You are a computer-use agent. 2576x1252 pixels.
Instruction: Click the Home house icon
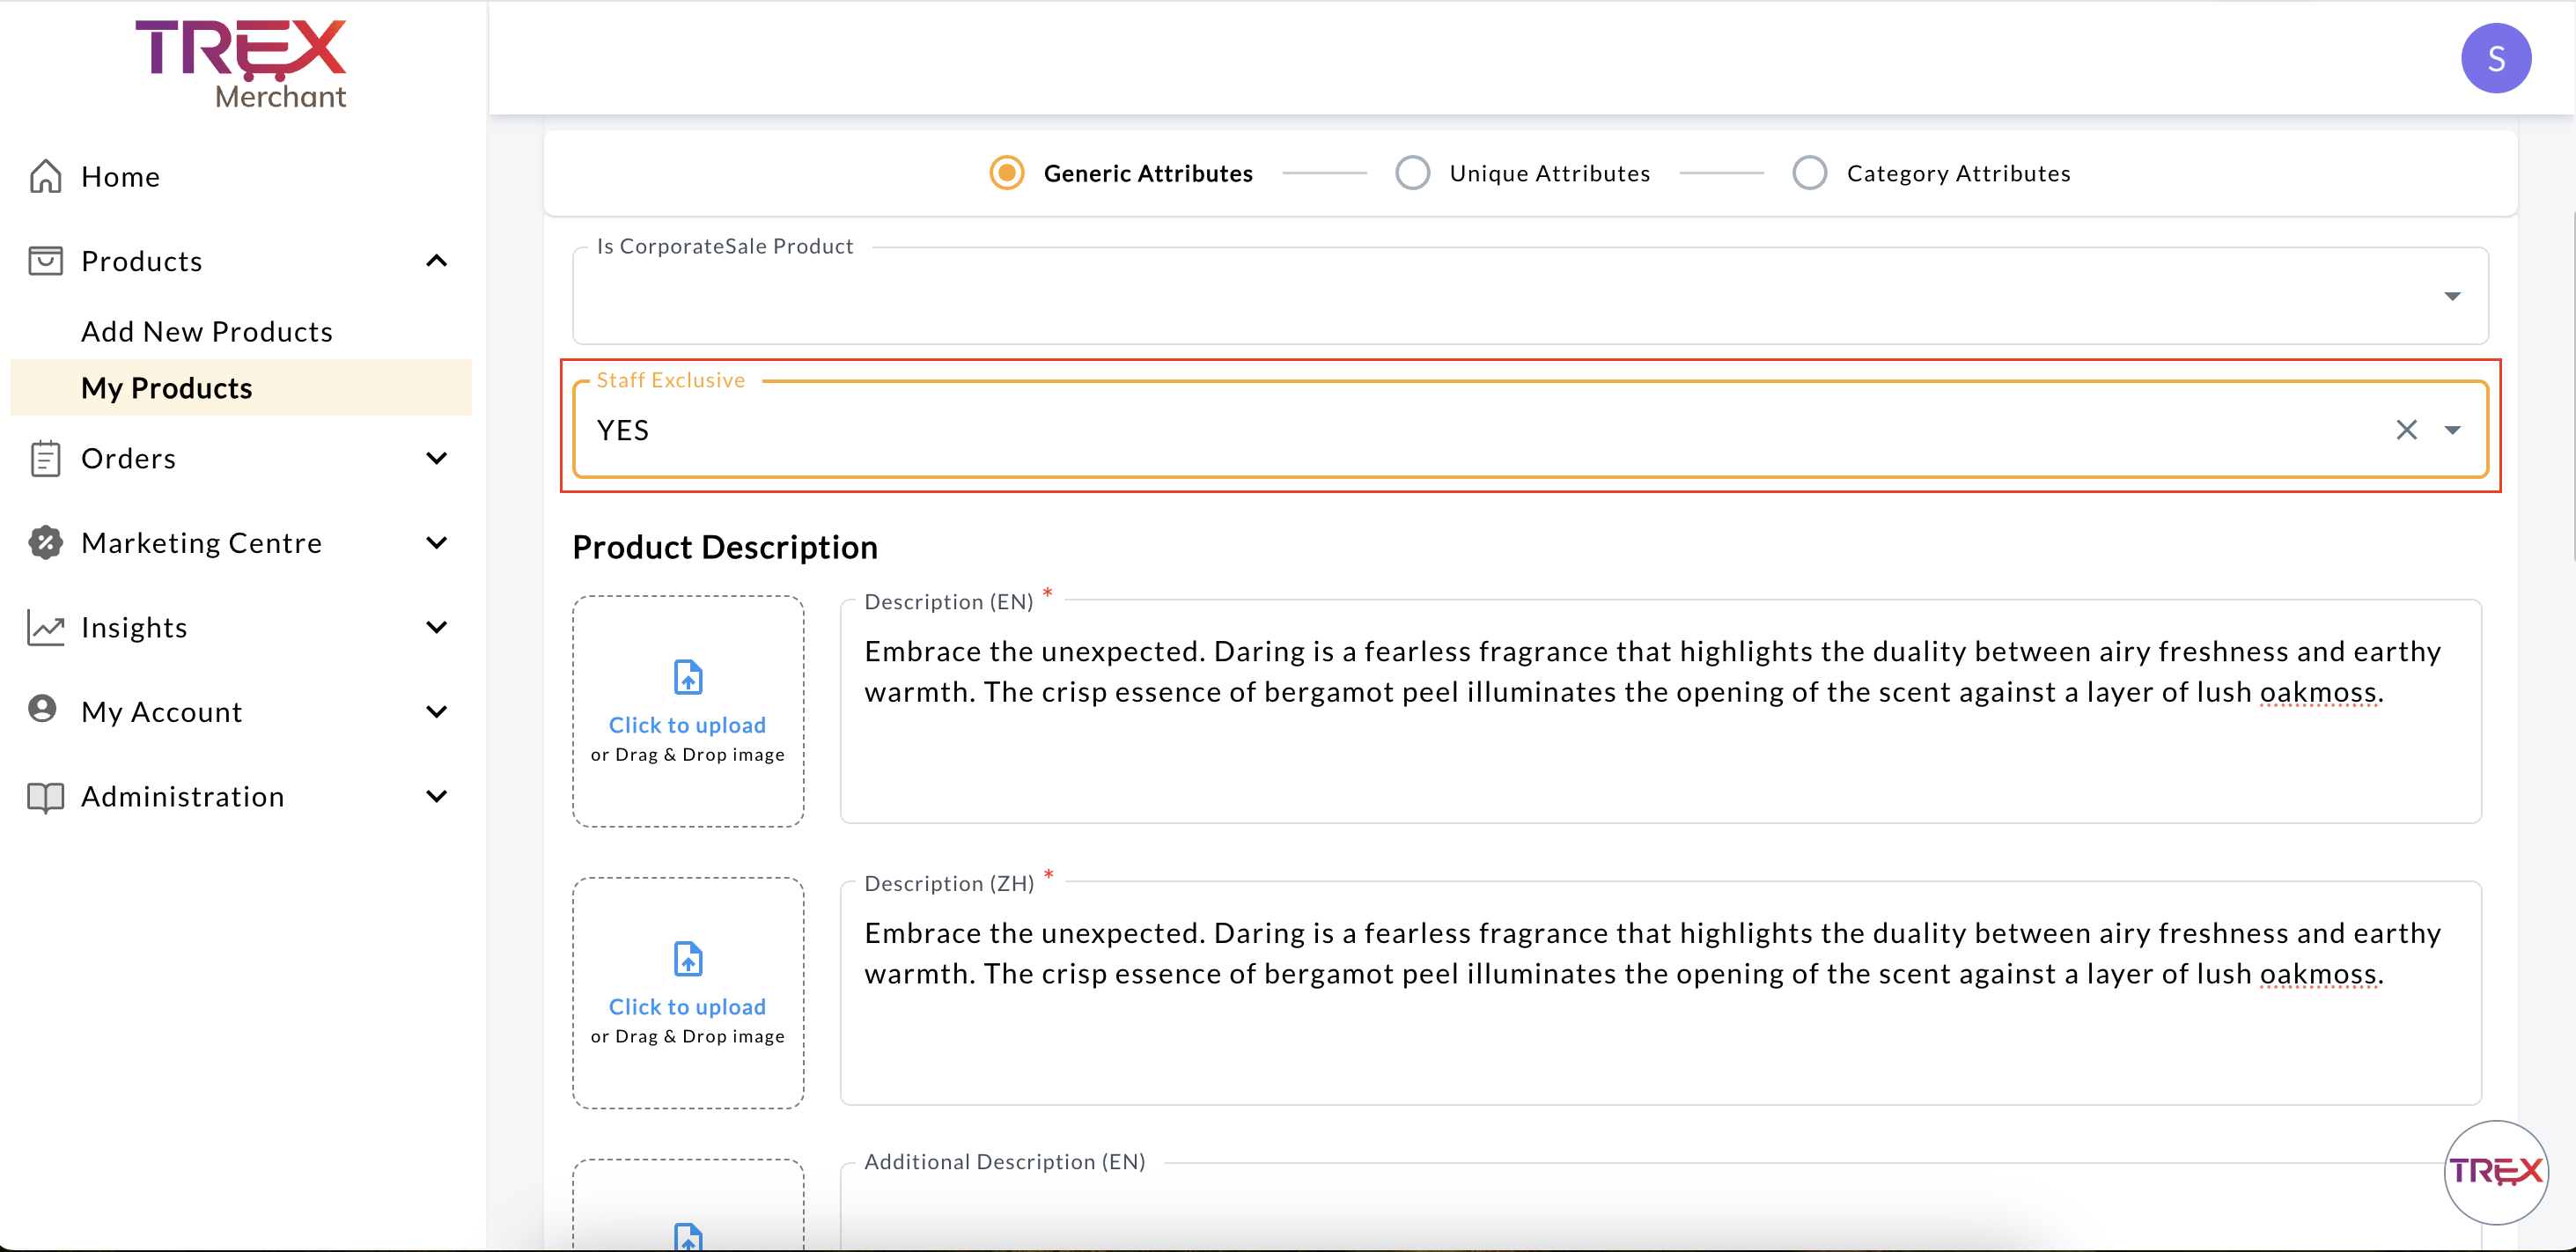pyautogui.click(x=45, y=176)
